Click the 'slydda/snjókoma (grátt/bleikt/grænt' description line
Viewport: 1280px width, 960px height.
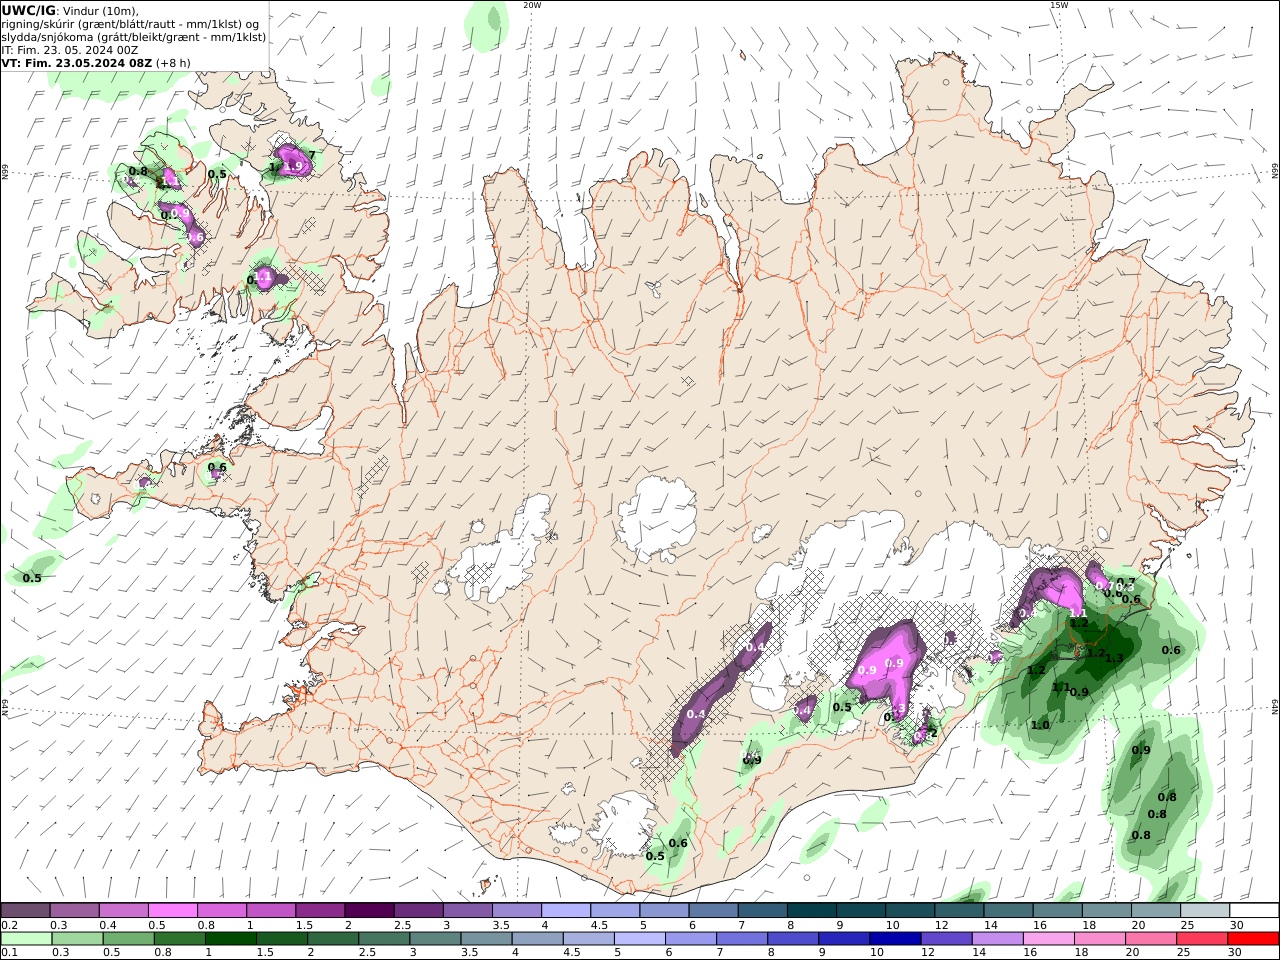[x=133, y=37]
